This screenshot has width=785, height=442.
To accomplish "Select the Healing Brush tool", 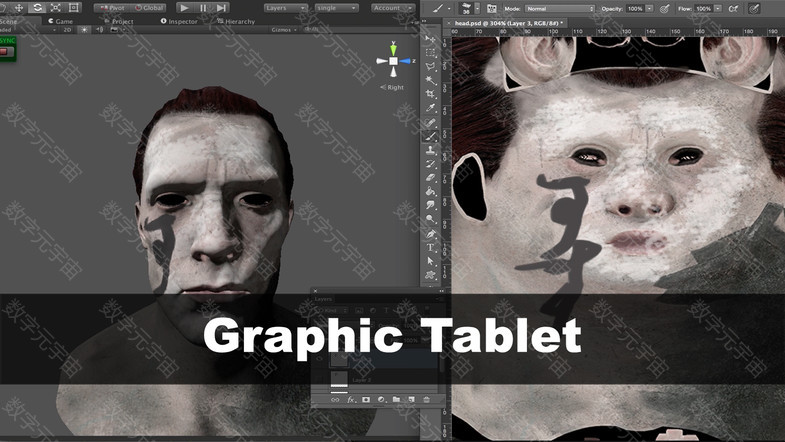I will [x=430, y=122].
